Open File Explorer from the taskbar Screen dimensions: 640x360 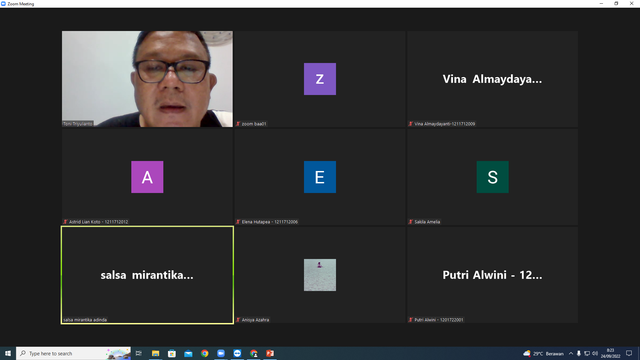coord(156,353)
